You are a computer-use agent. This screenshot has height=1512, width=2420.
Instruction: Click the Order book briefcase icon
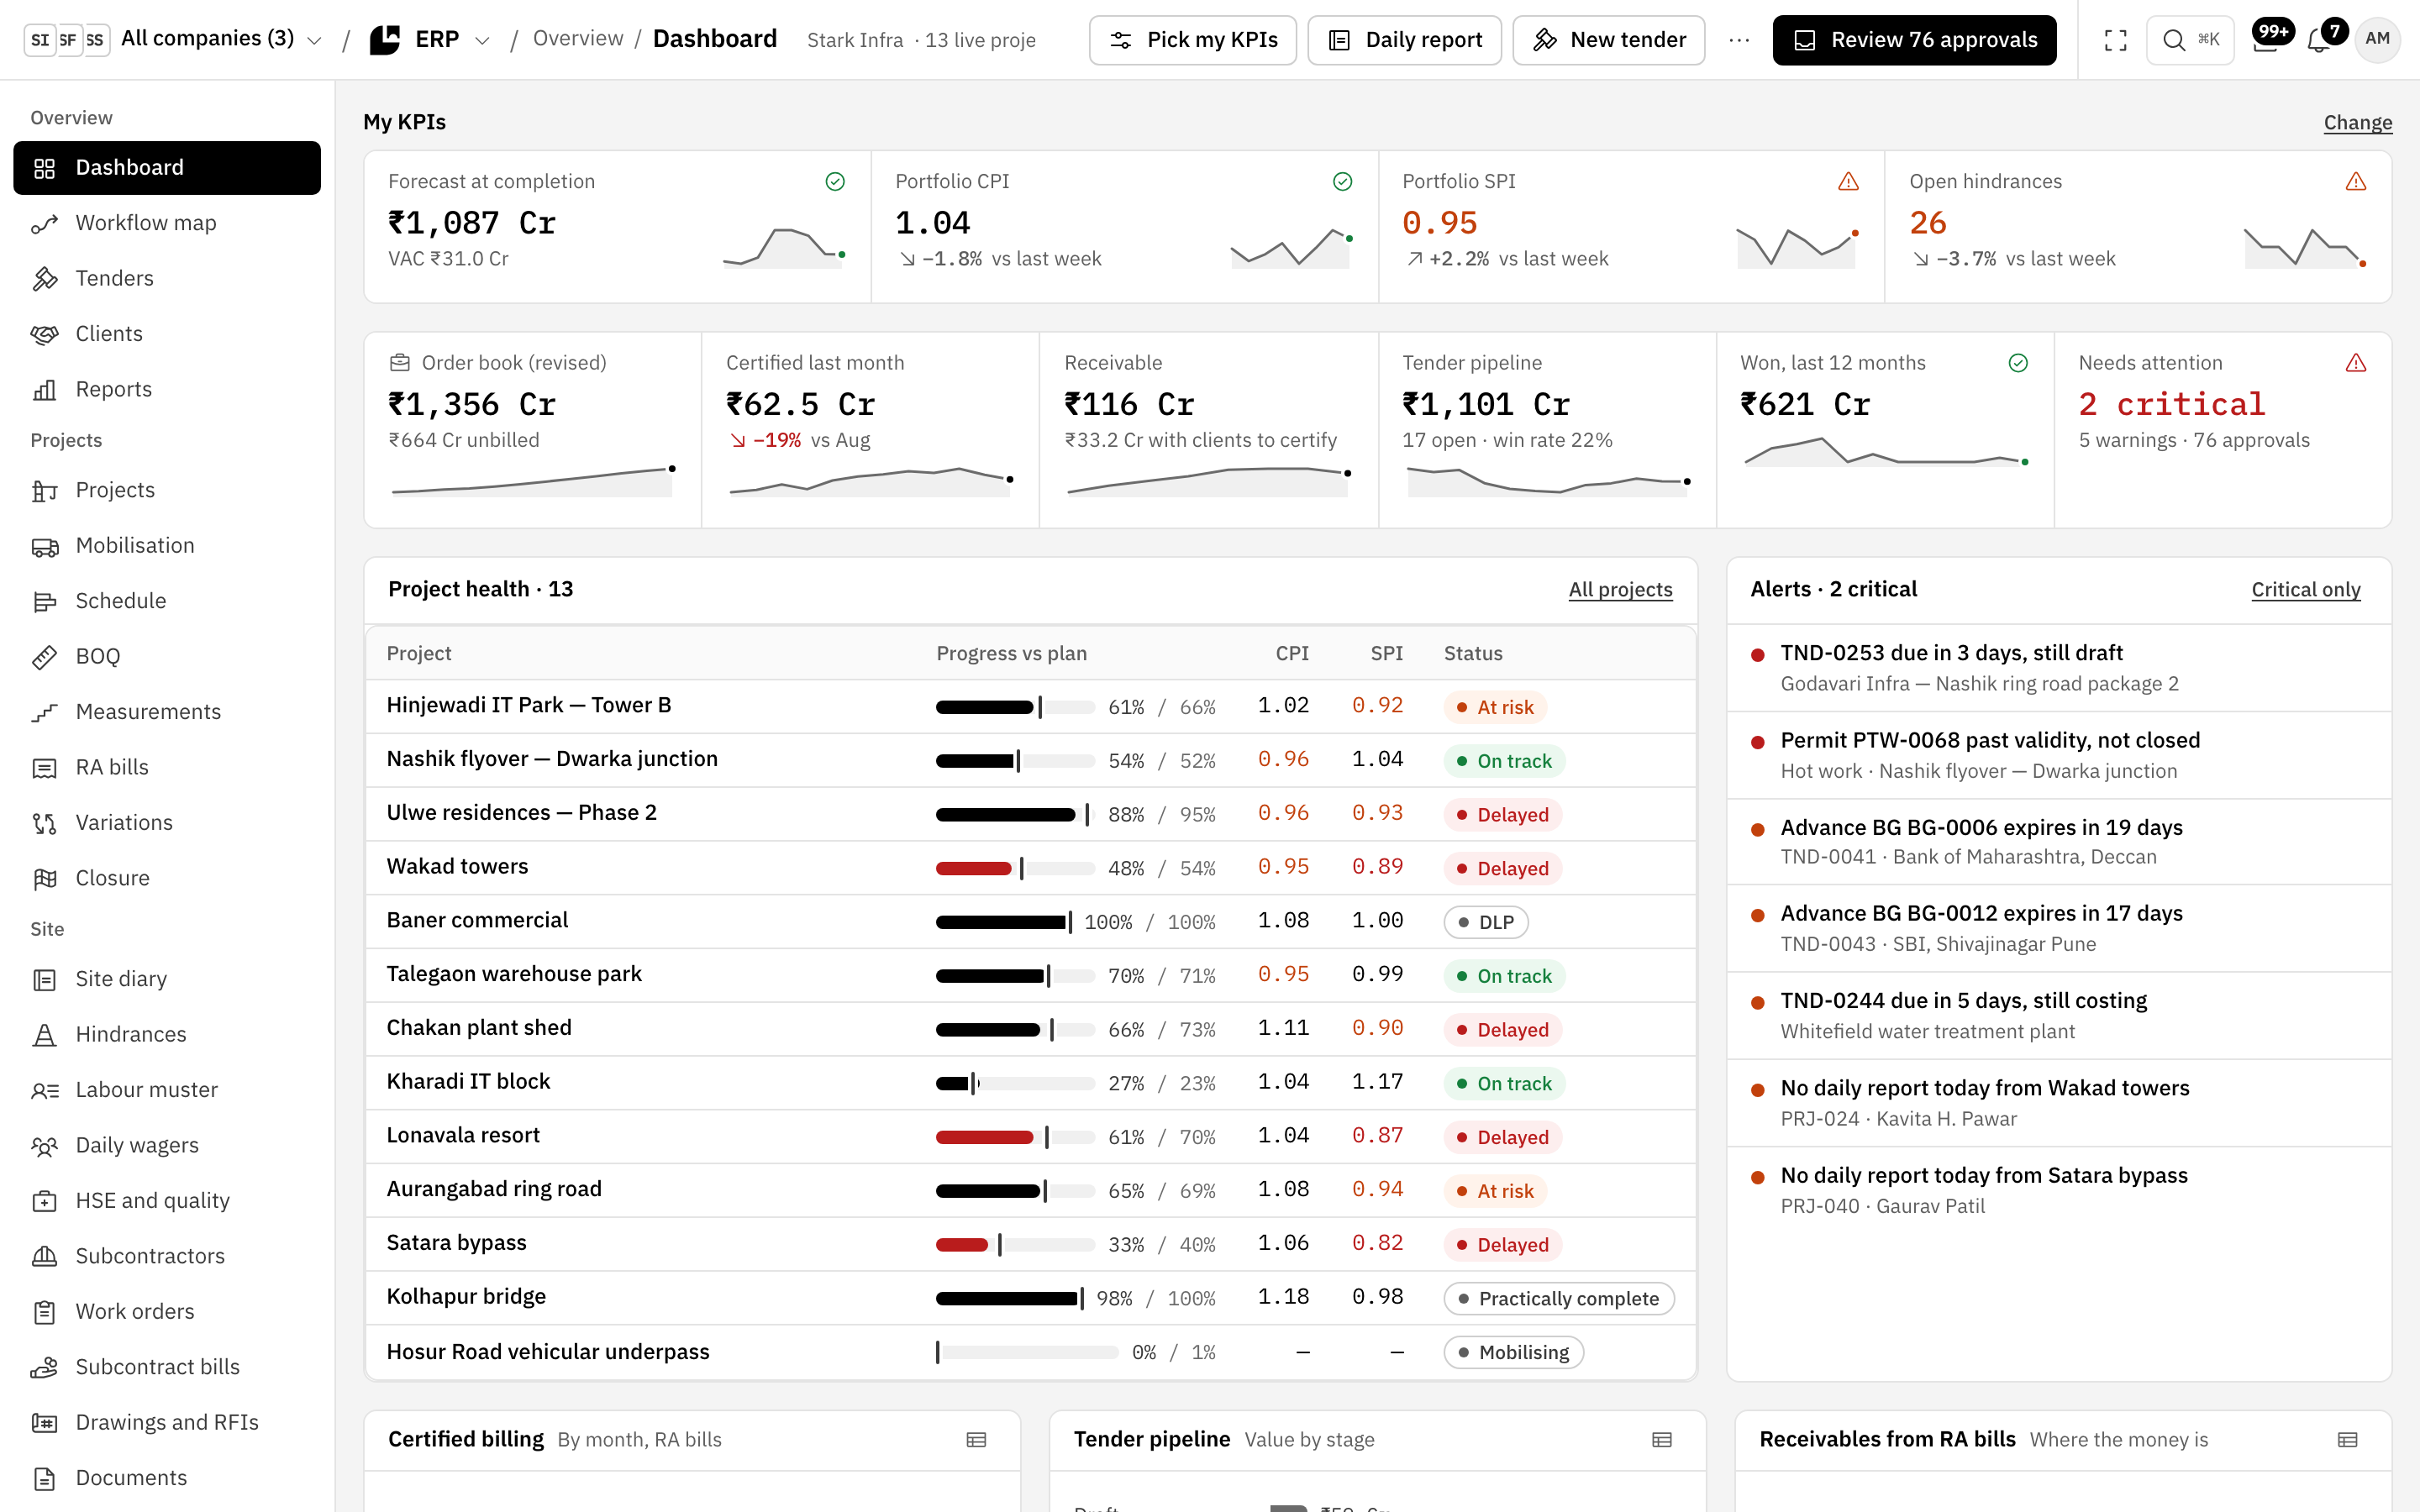400,363
